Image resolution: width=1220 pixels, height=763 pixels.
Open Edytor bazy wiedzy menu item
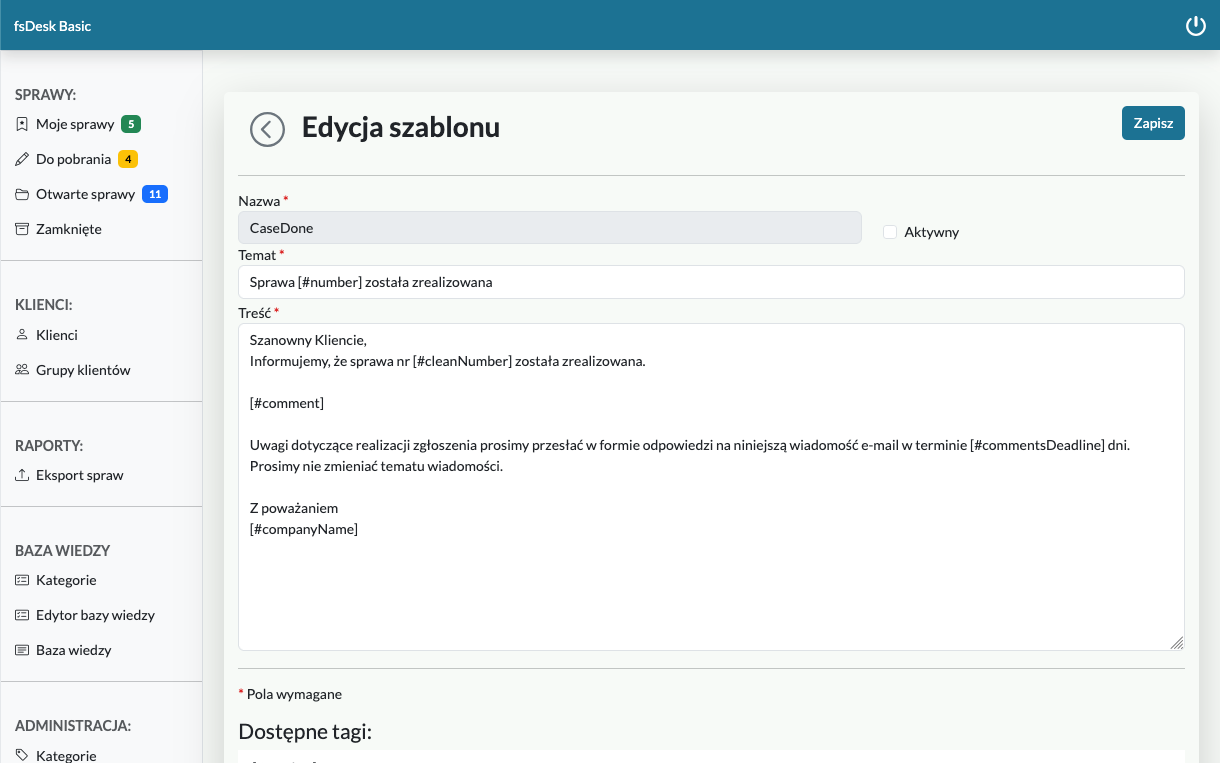[x=95, y=615]
